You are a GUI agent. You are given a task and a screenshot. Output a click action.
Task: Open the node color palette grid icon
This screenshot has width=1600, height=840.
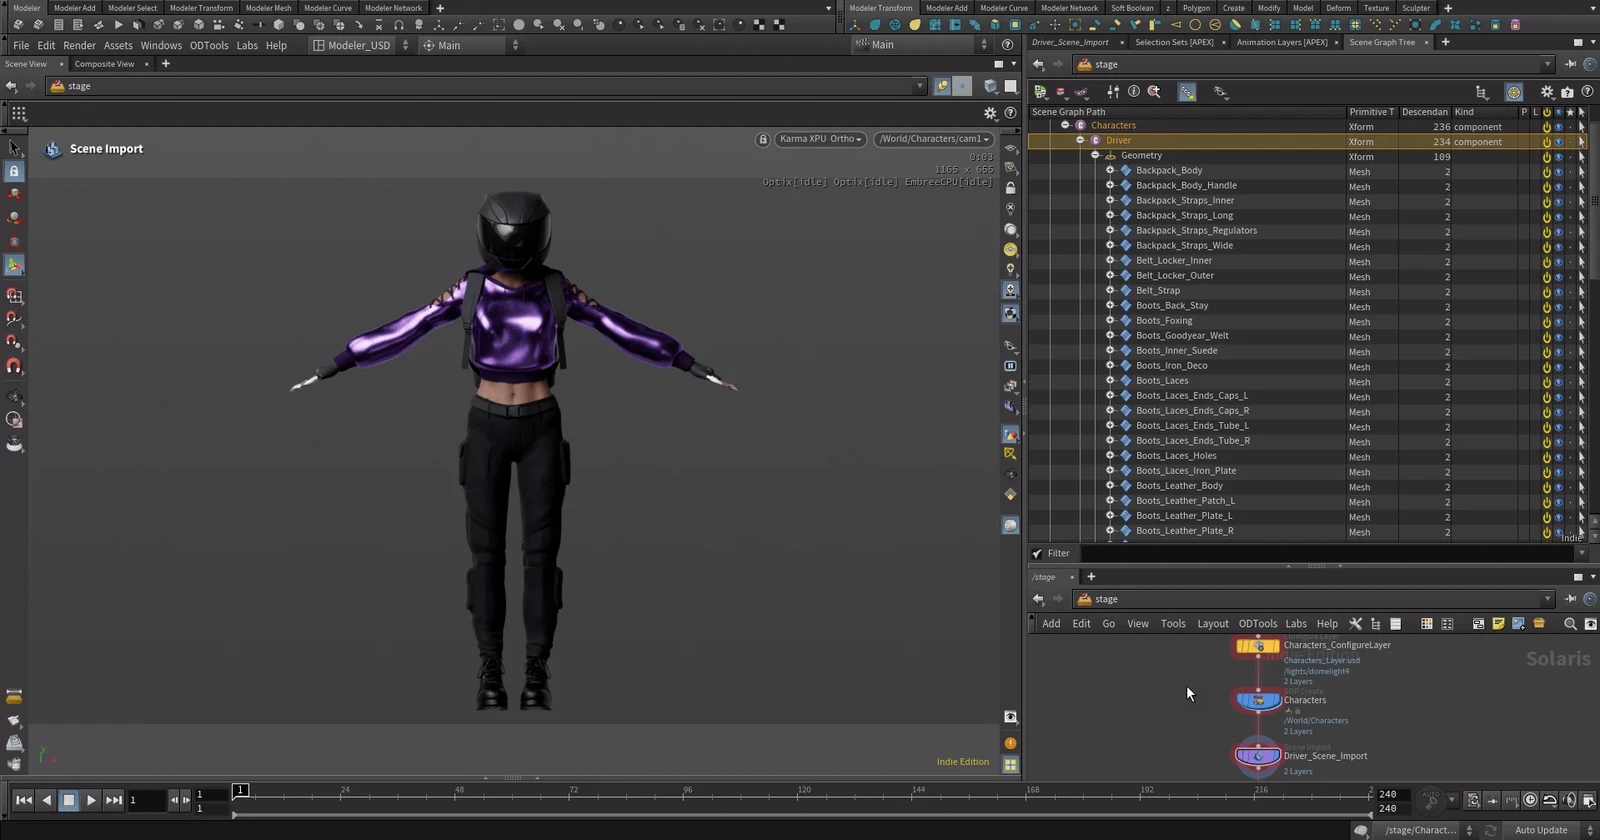click(x=1427, y=624)
